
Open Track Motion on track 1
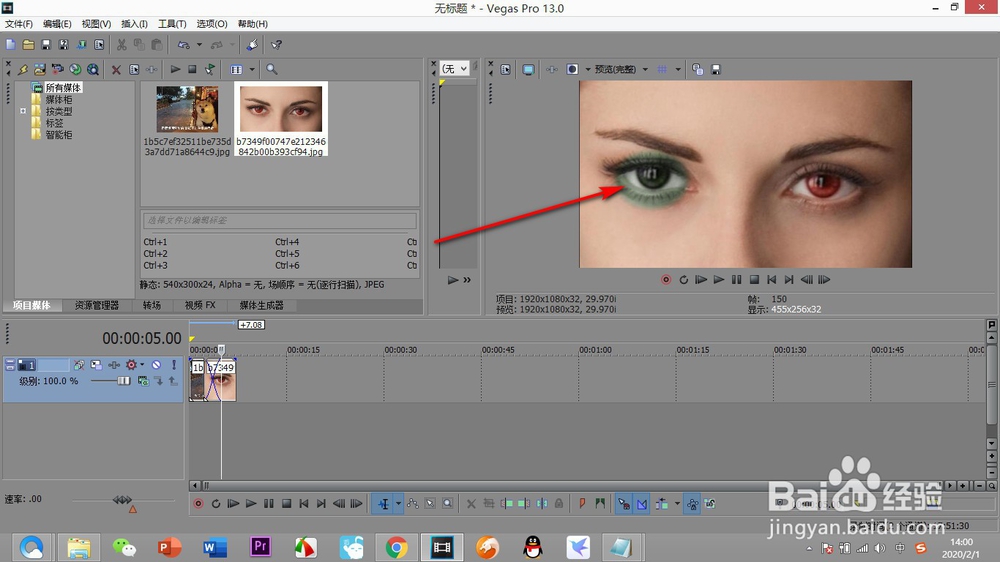(x=96, y=365)
